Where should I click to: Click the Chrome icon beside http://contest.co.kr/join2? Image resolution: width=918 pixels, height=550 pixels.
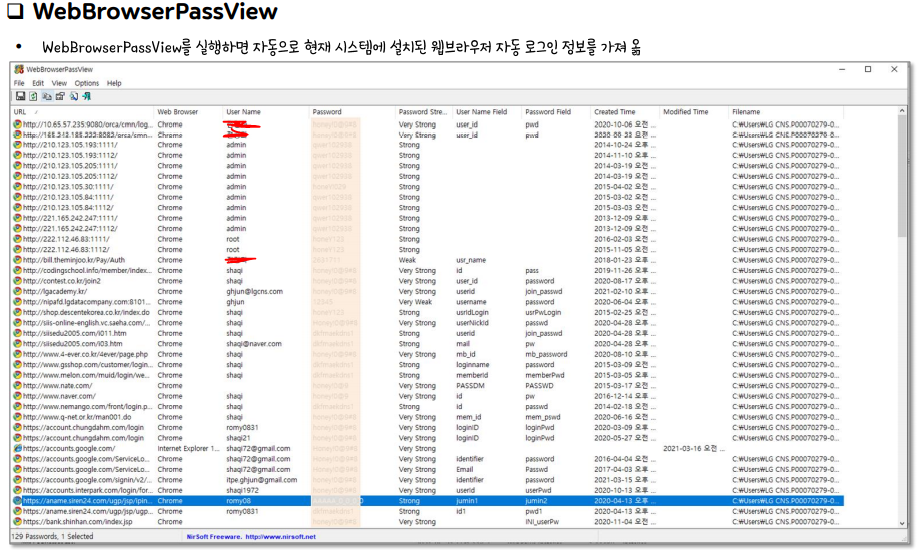(18, 281)
